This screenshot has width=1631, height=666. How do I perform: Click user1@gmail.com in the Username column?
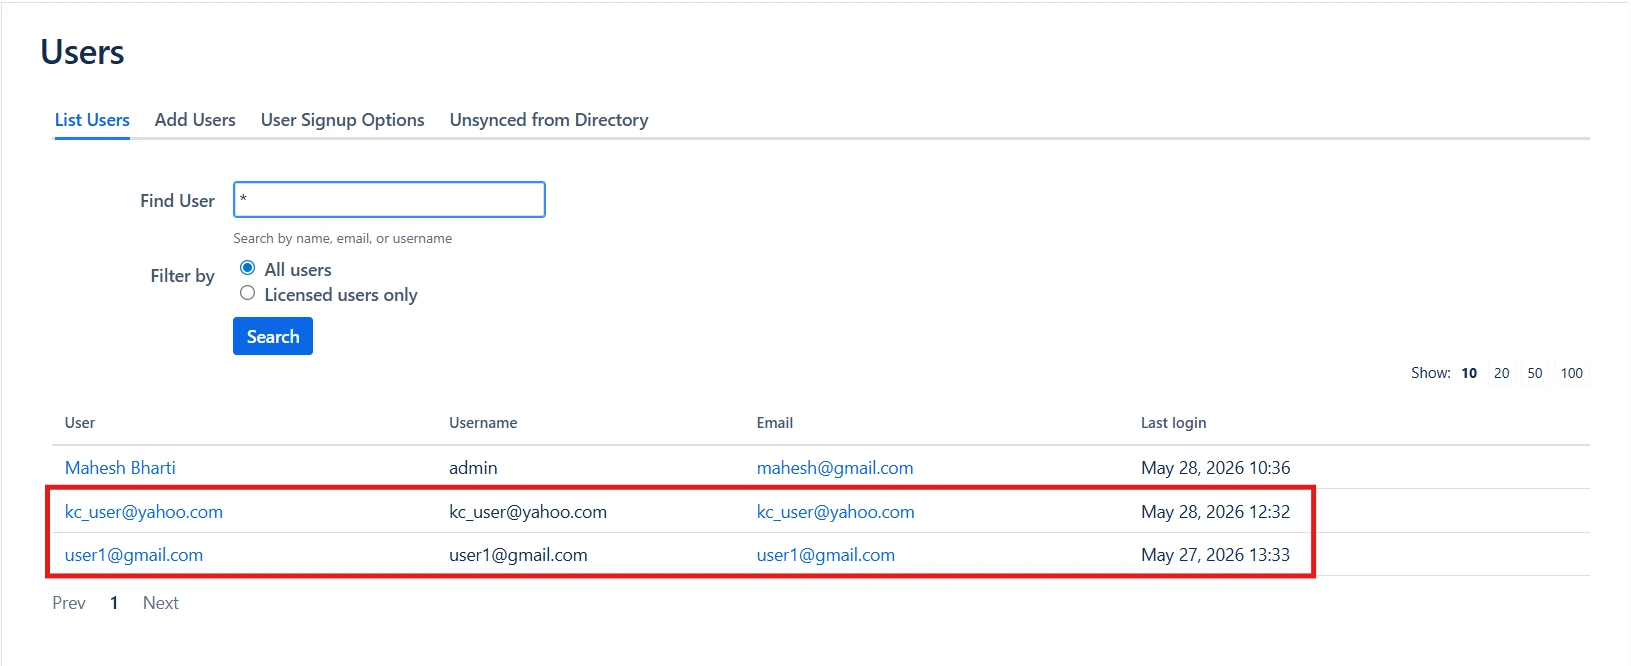(x=518, y=555)
